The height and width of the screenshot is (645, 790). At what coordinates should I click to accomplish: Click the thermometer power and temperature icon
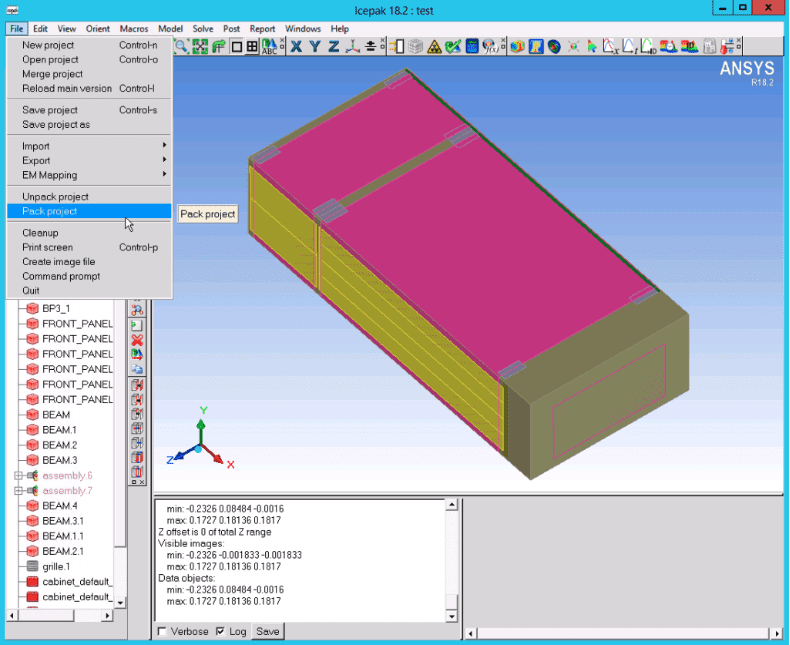pyautogui.click(x=727, y=47)
